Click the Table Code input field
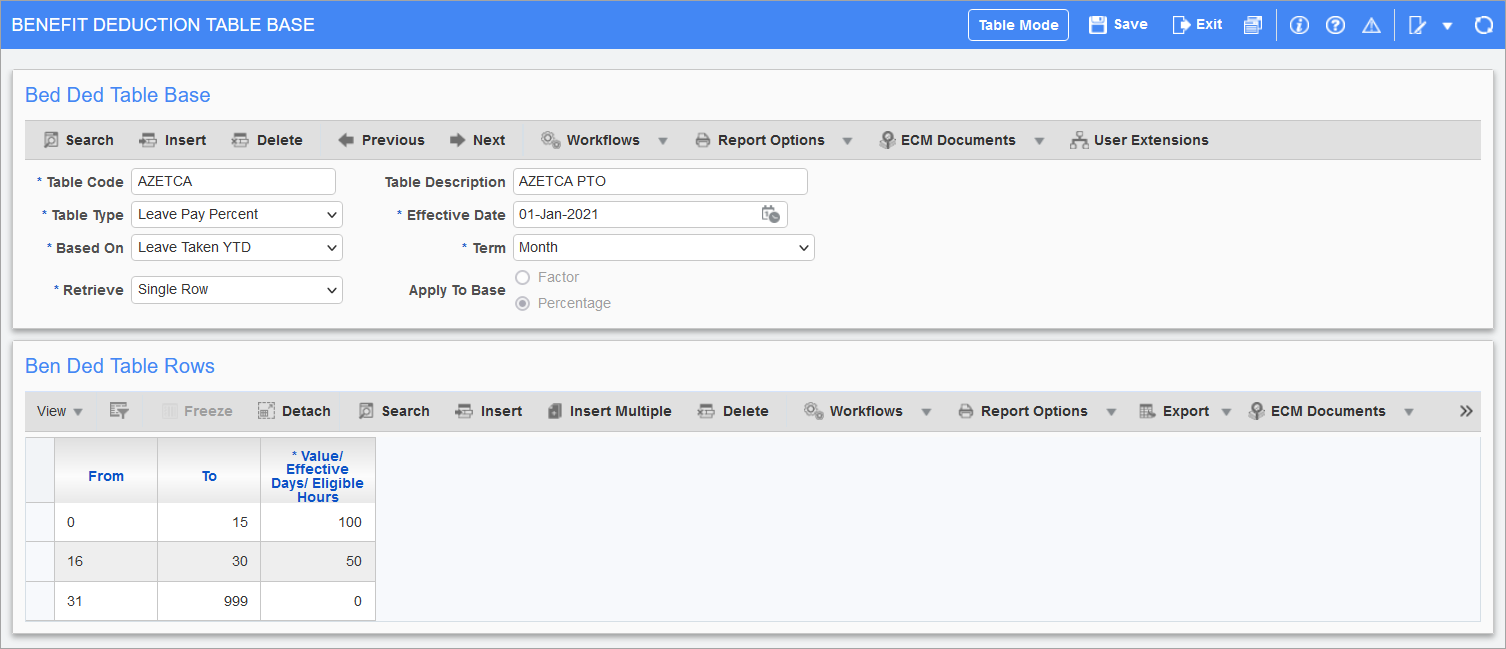The height and width of the screenshot is (649, 1506). (233, 182)
